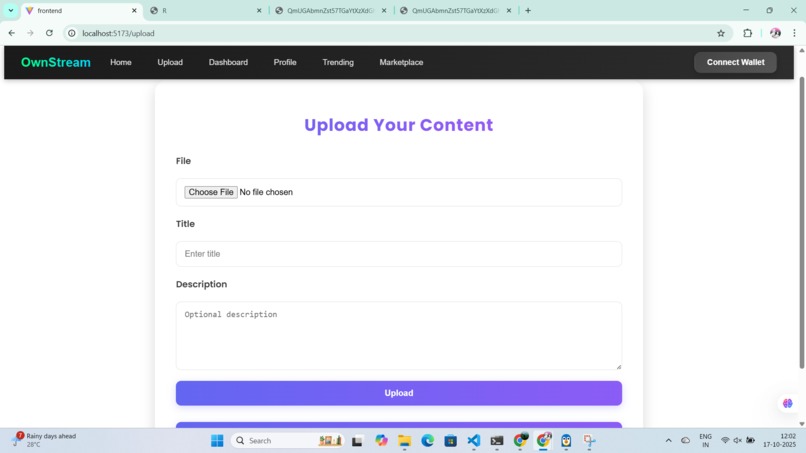Viewport: 806px width, 453px height.
Task: Open the Trending page
Action: 338,62
